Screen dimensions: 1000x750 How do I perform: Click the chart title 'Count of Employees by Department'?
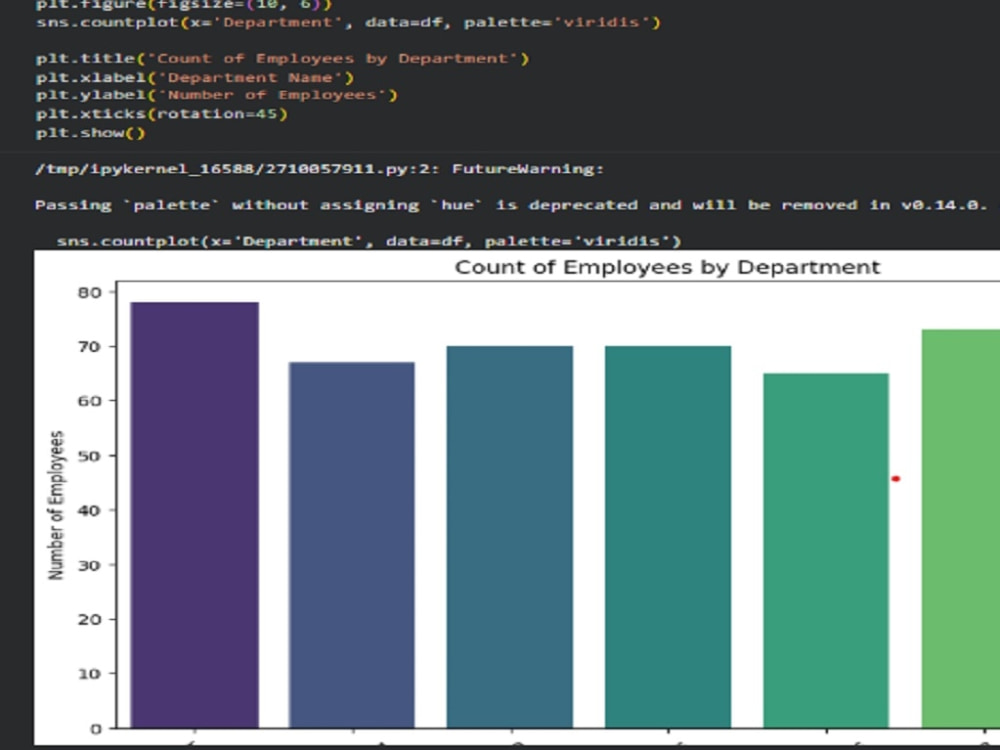(x=667, y=267)
